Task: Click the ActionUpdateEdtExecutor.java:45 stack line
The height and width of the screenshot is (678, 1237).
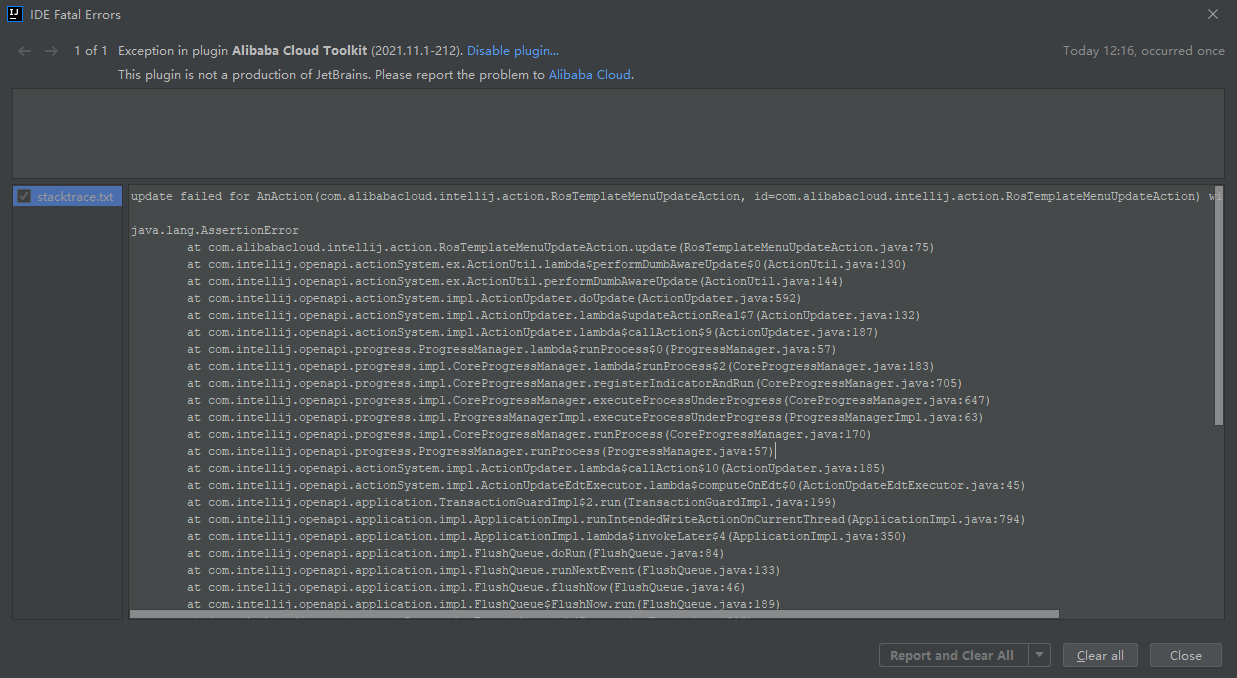Action: click(606, 485)
